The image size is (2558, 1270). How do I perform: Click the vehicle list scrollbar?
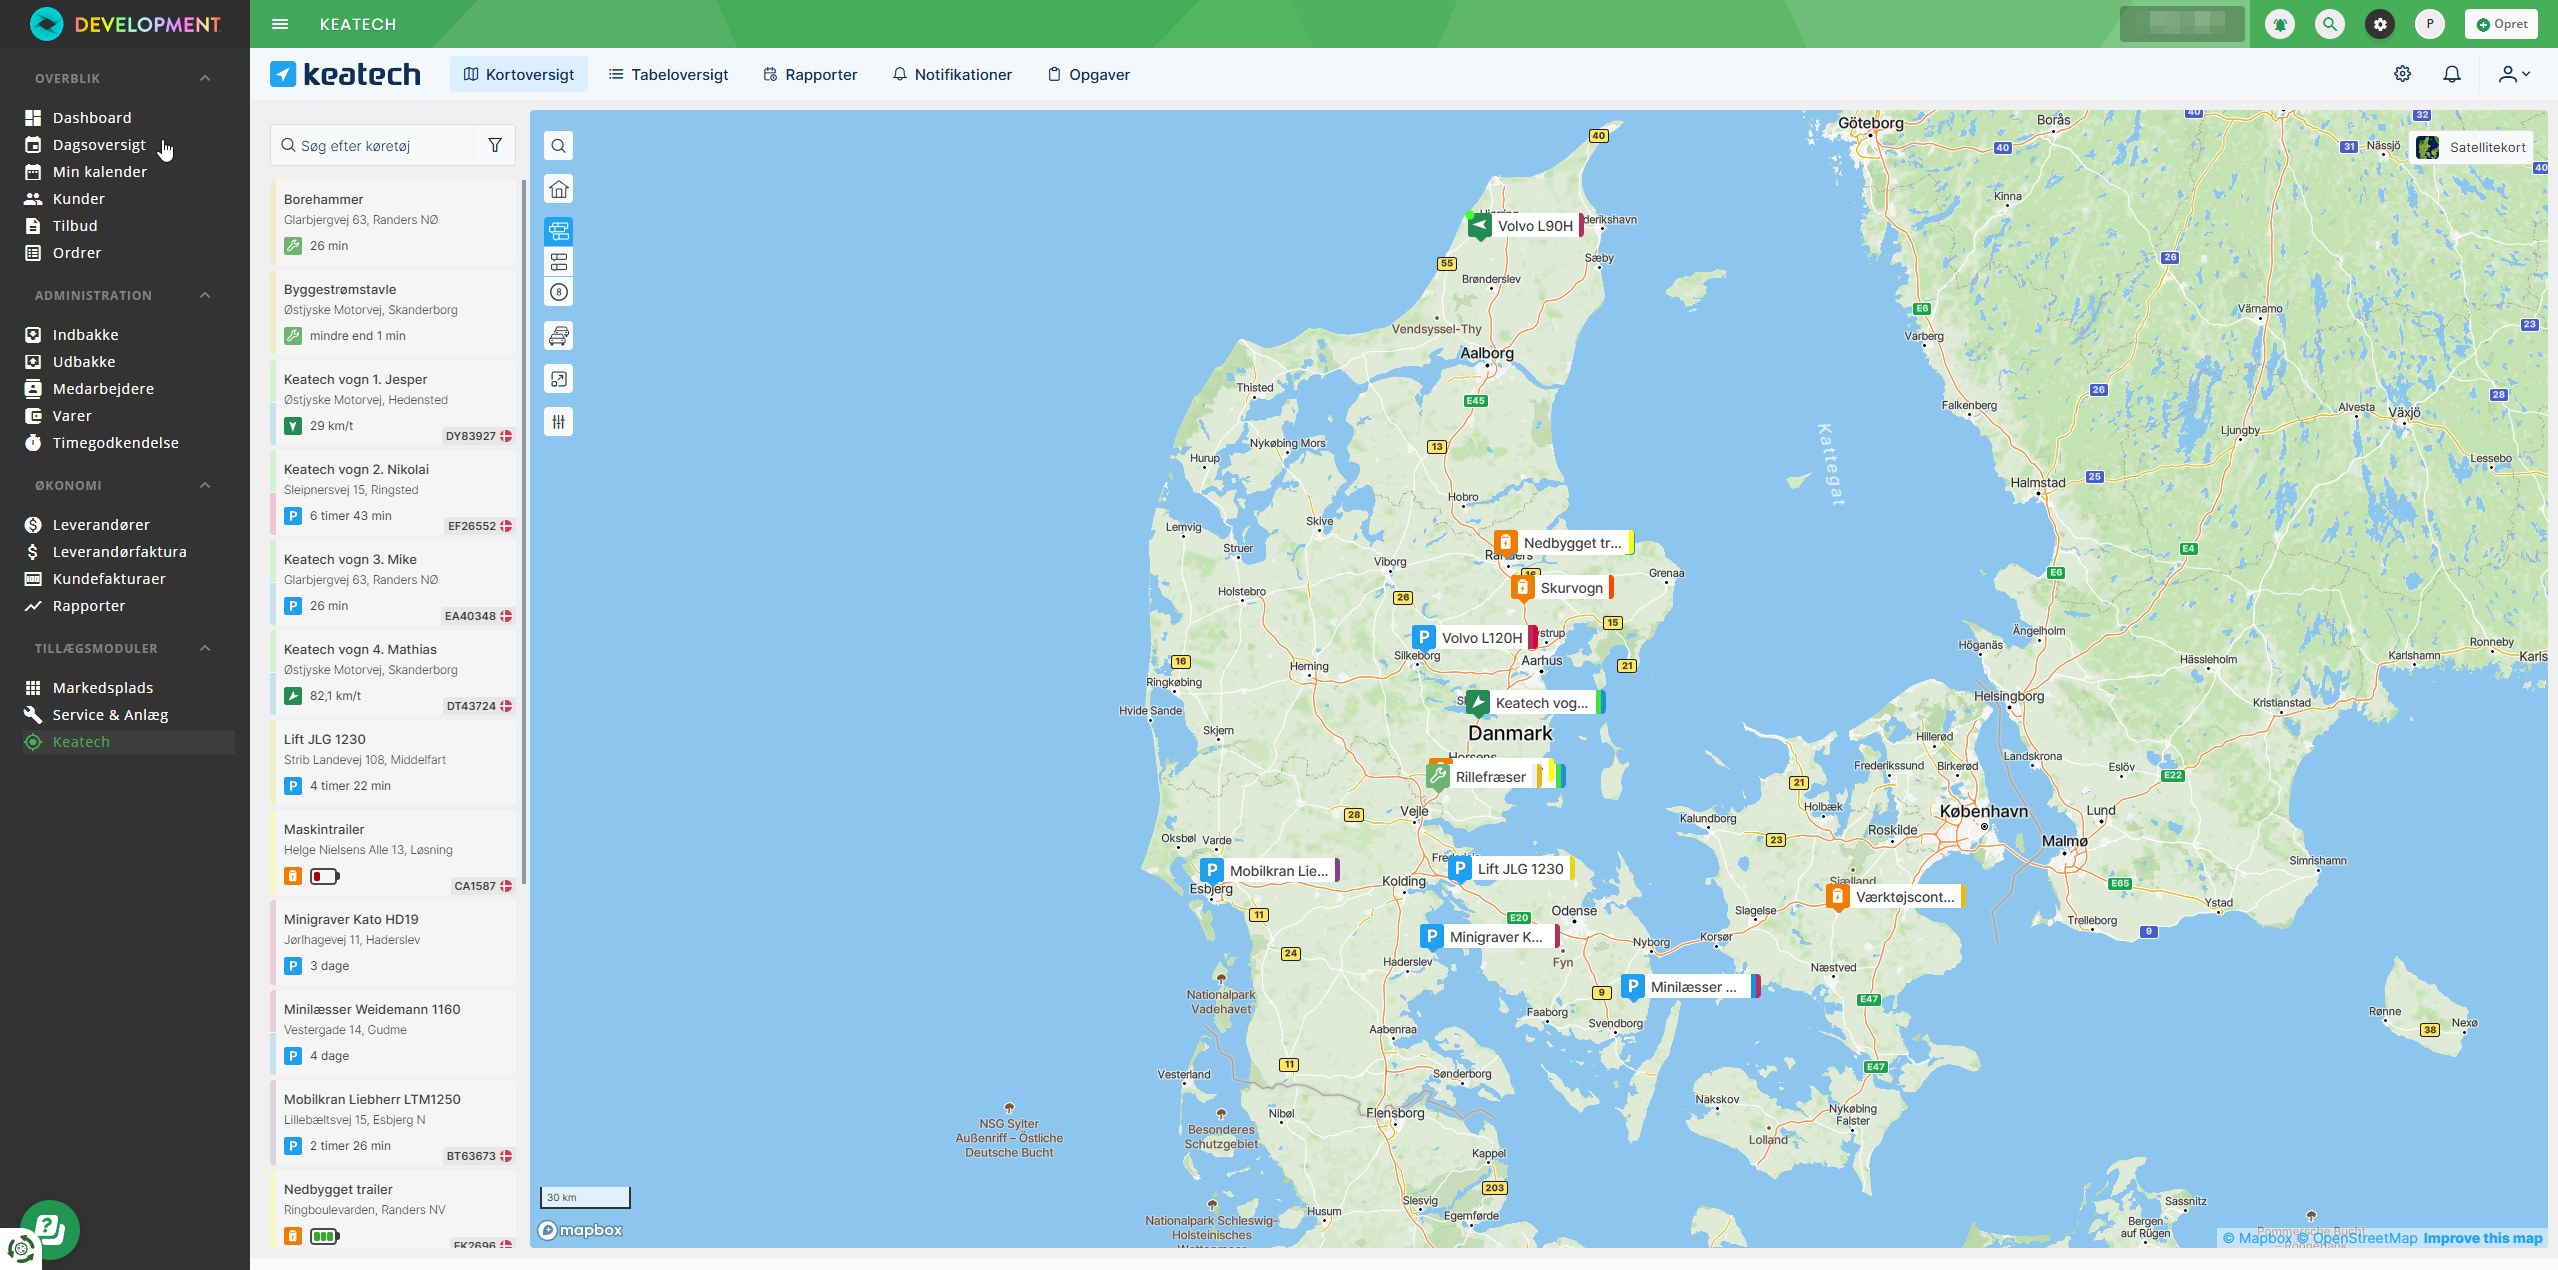tap(523, 530)
